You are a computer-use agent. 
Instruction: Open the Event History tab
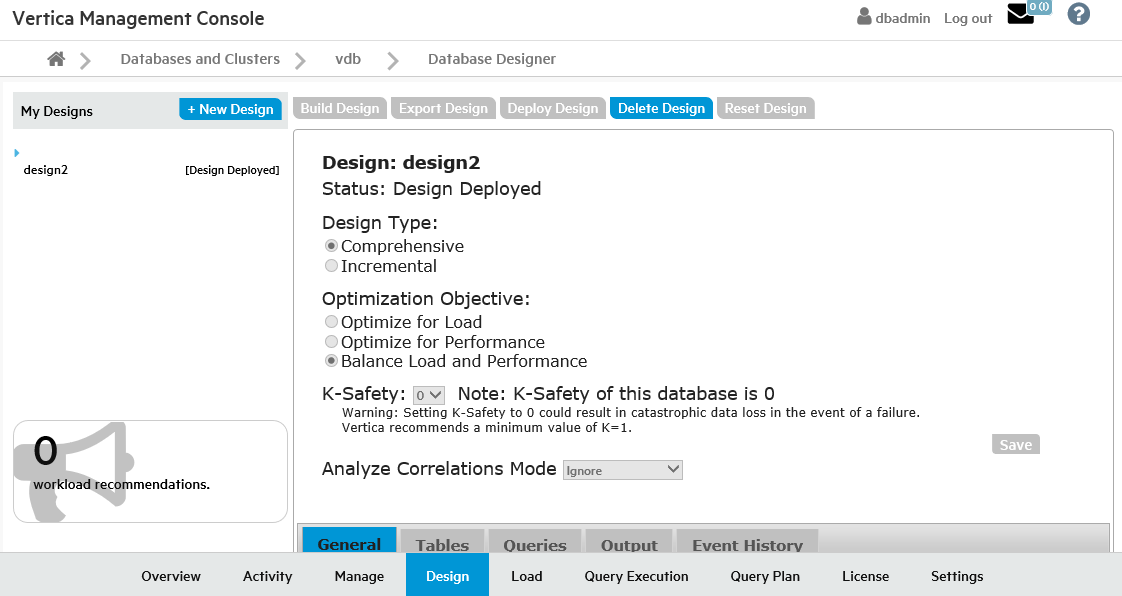pos(747,544)
